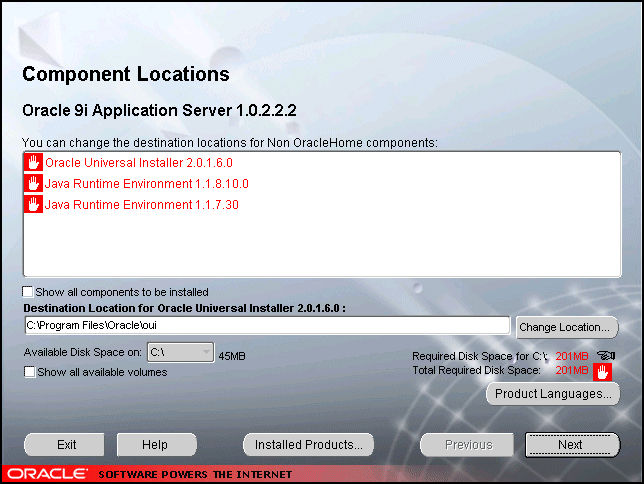Click the stop-hand icon beside Oracle Universal Installer 2.0.1.6.0

point(33,162)
